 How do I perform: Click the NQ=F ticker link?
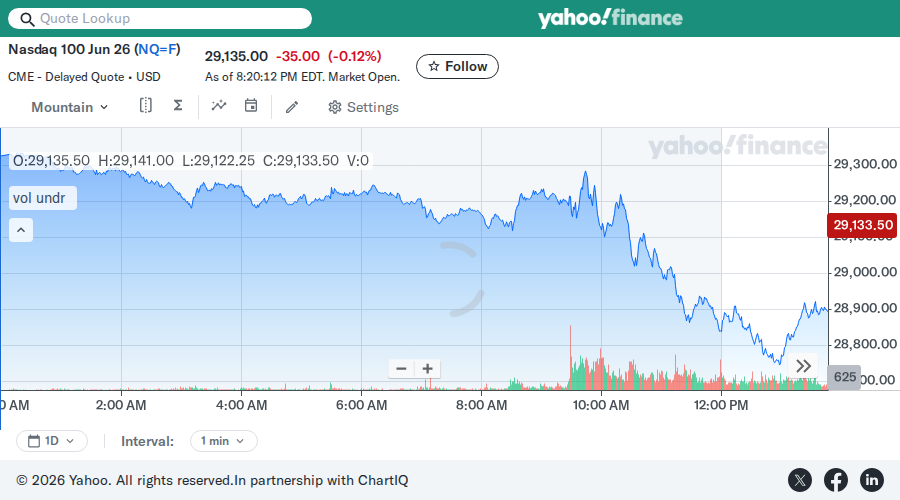click(157, 49)
